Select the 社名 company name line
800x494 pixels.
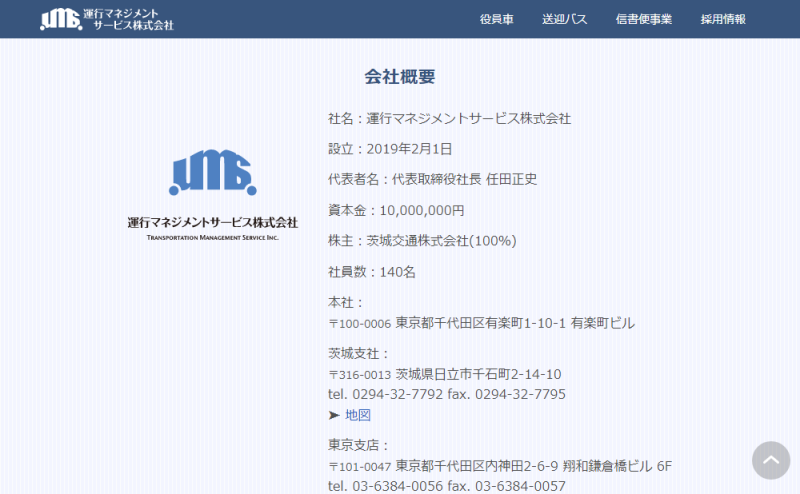point(449,118)
